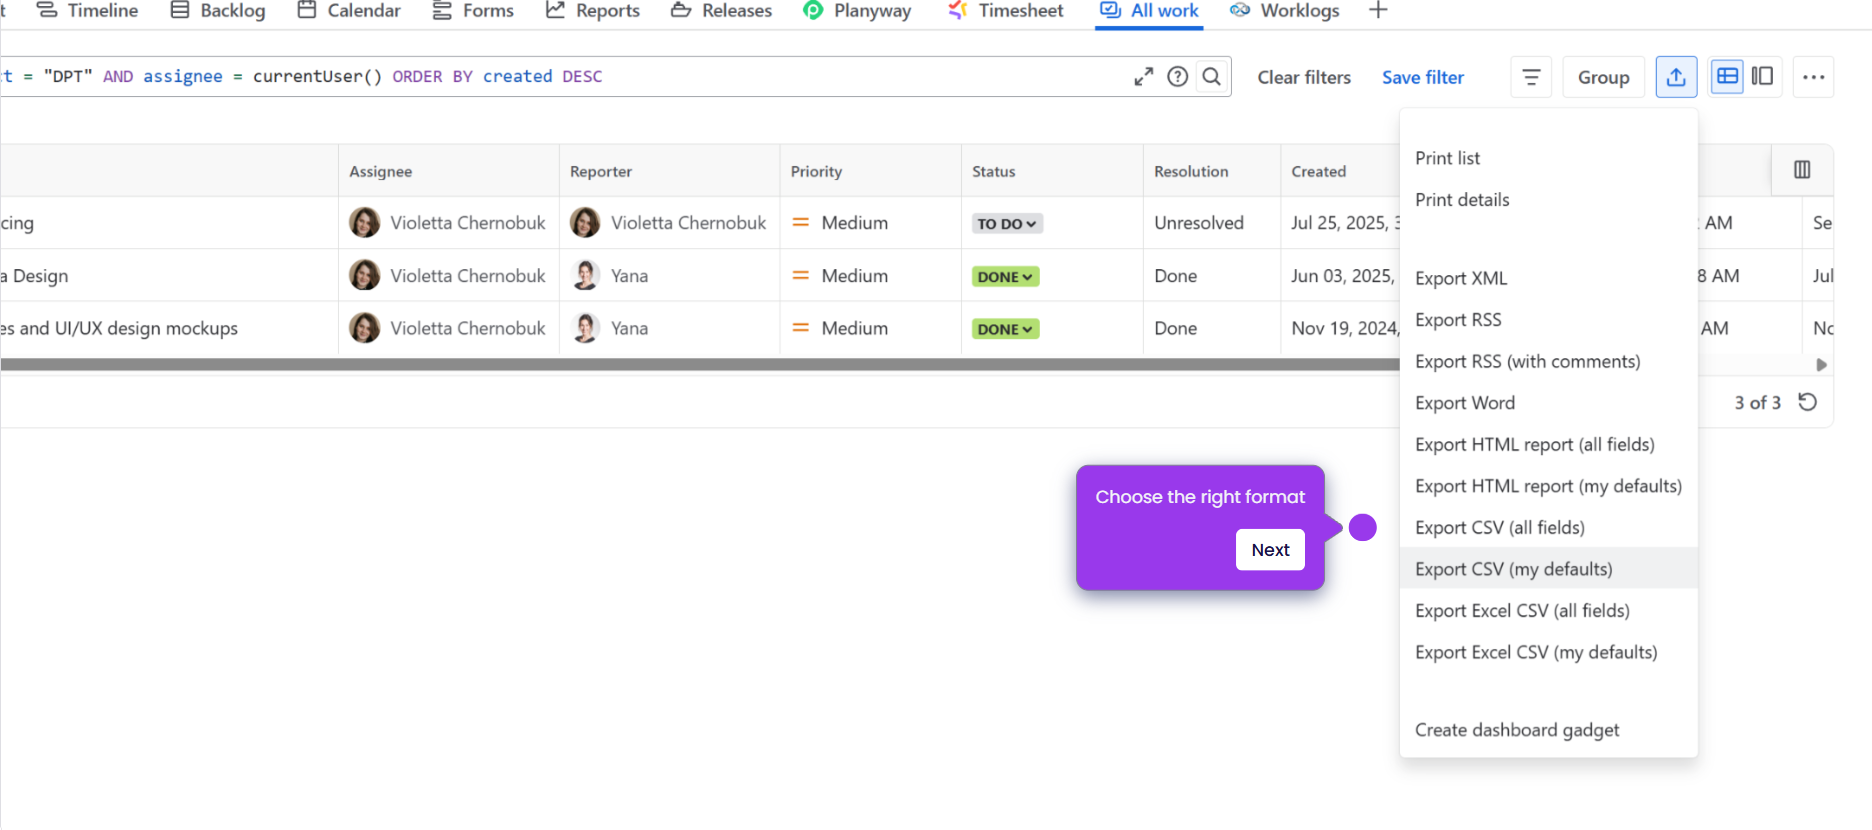Open the Releases tab

tap(721, 11)
